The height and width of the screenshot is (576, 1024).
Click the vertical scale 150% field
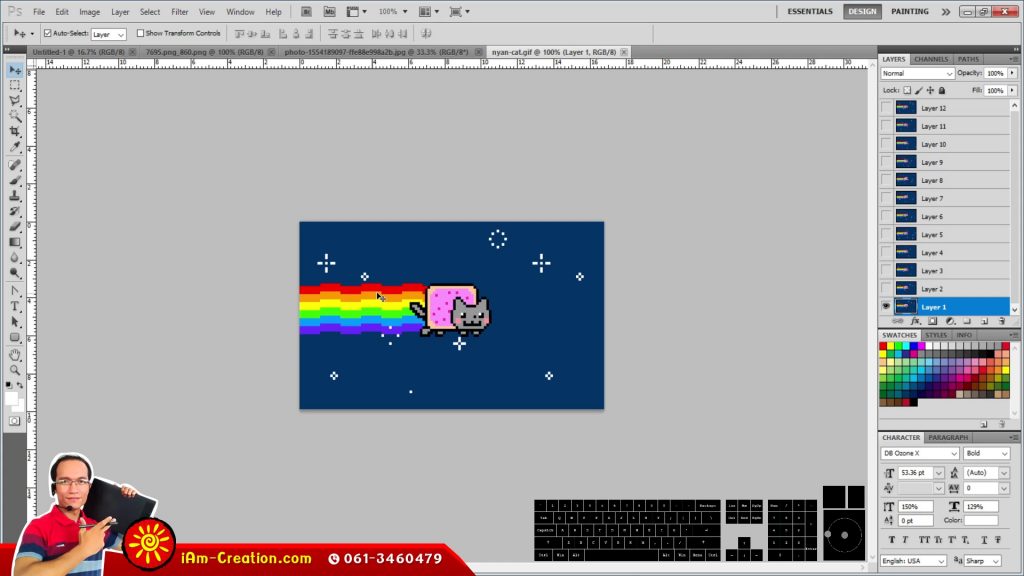tap(916, 506)
